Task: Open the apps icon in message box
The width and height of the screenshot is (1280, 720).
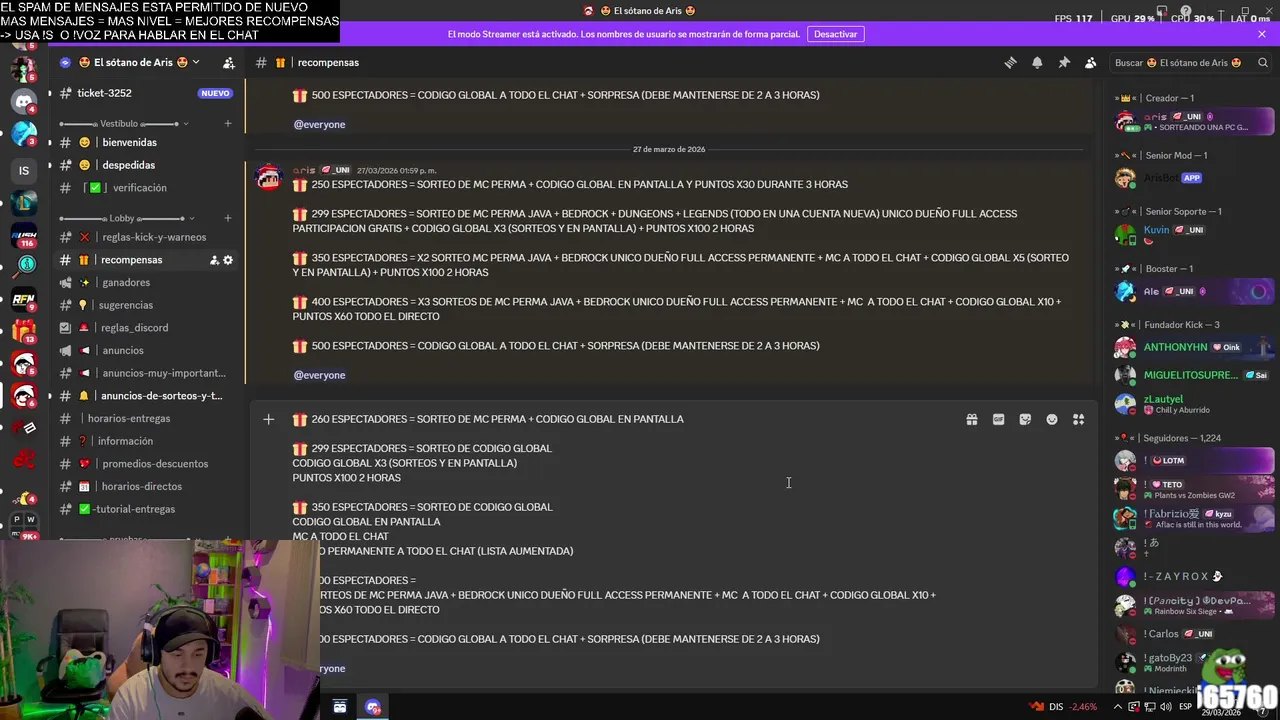Action: coord(1078,419)
